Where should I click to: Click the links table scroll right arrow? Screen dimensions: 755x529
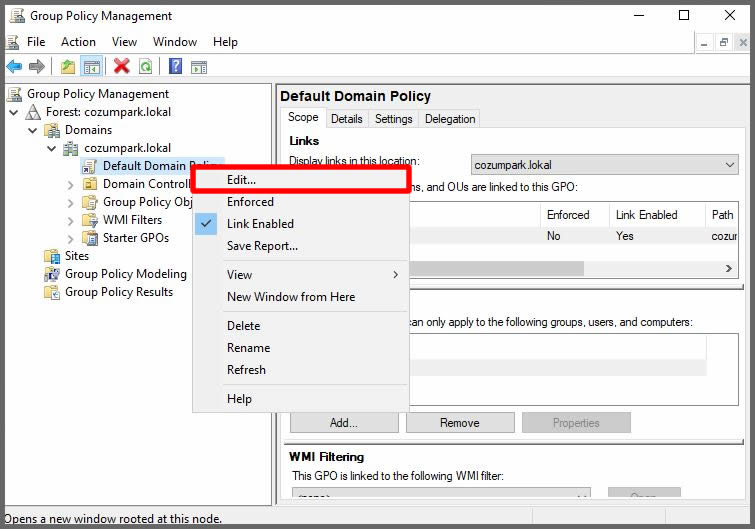729,268
